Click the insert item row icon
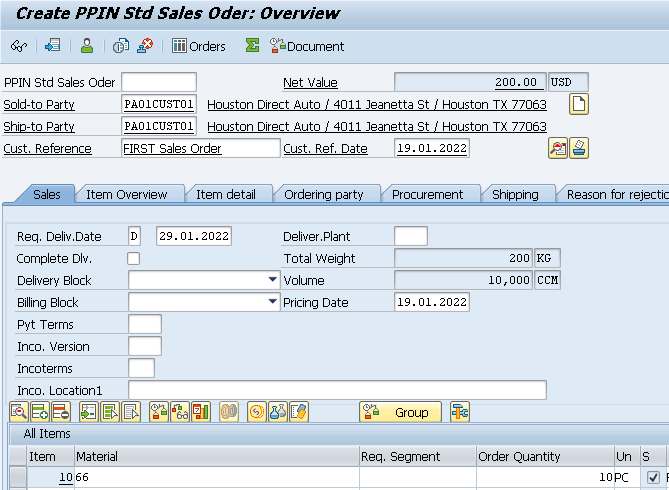The width and height of the screenshot is (669, 490). (40, 412)
